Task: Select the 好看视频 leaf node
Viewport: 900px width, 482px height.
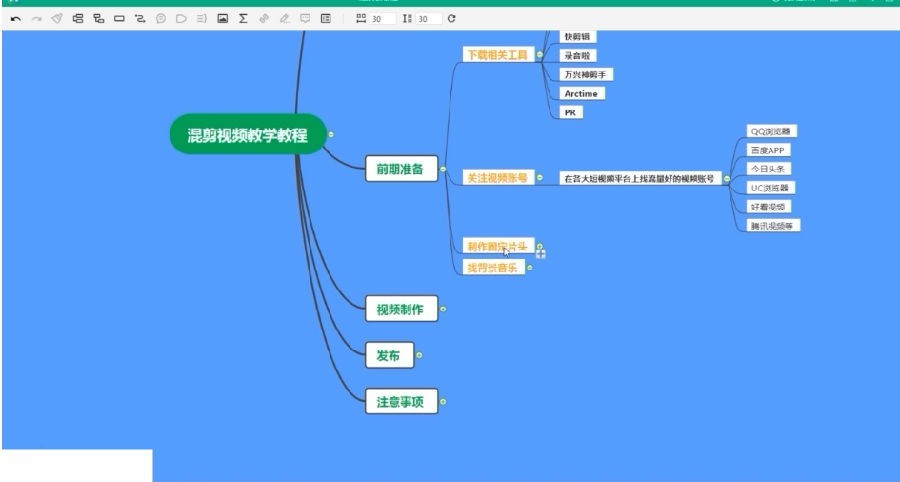Action: point(769,207)
